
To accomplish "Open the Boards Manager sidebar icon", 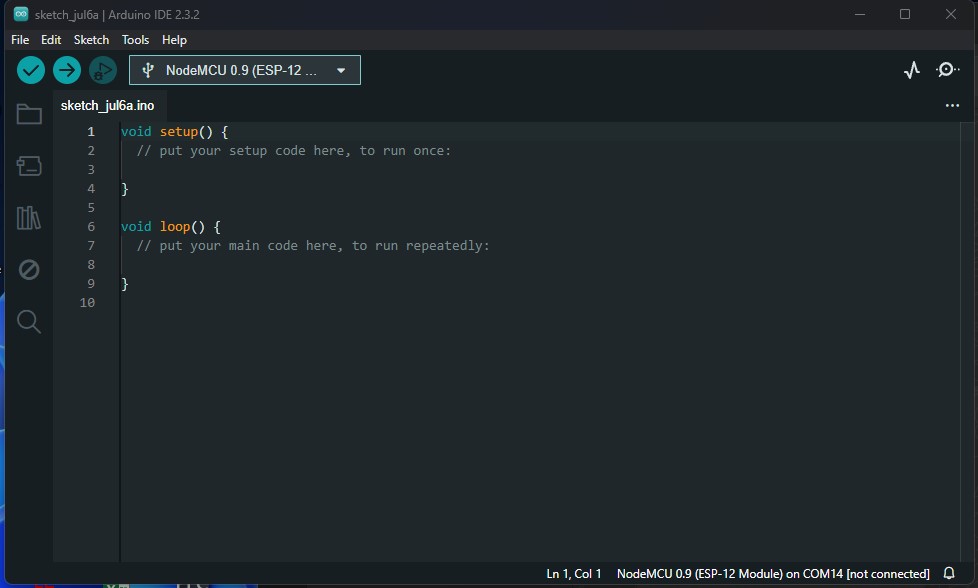I will 29,166.
